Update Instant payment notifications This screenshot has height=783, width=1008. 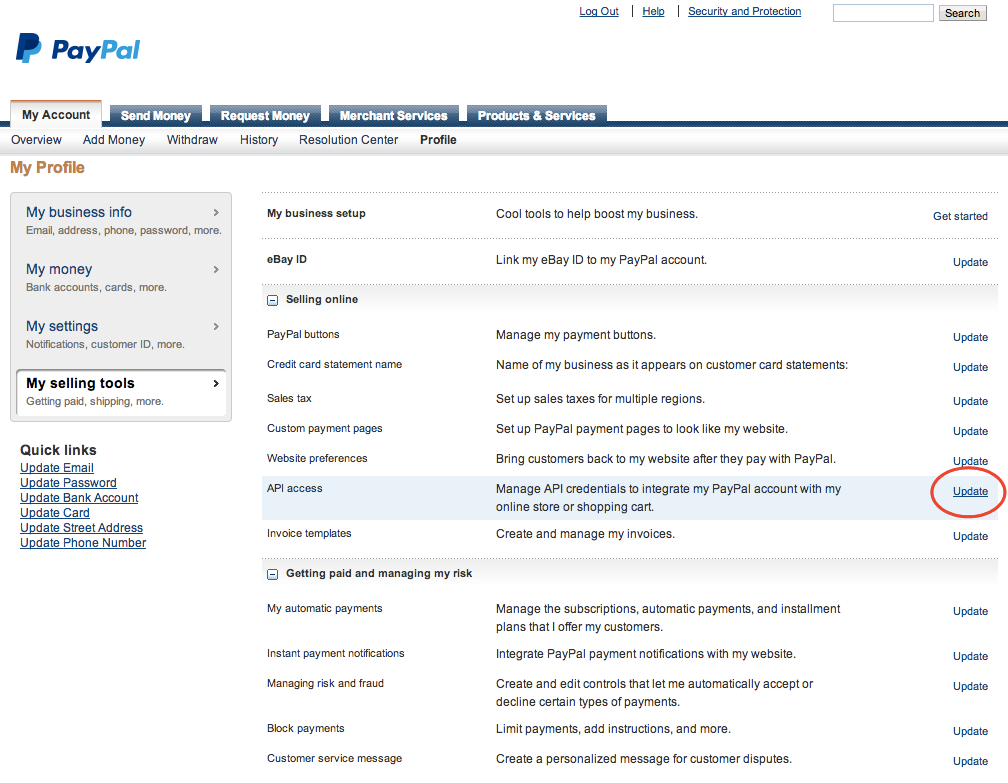coord(970,656)
